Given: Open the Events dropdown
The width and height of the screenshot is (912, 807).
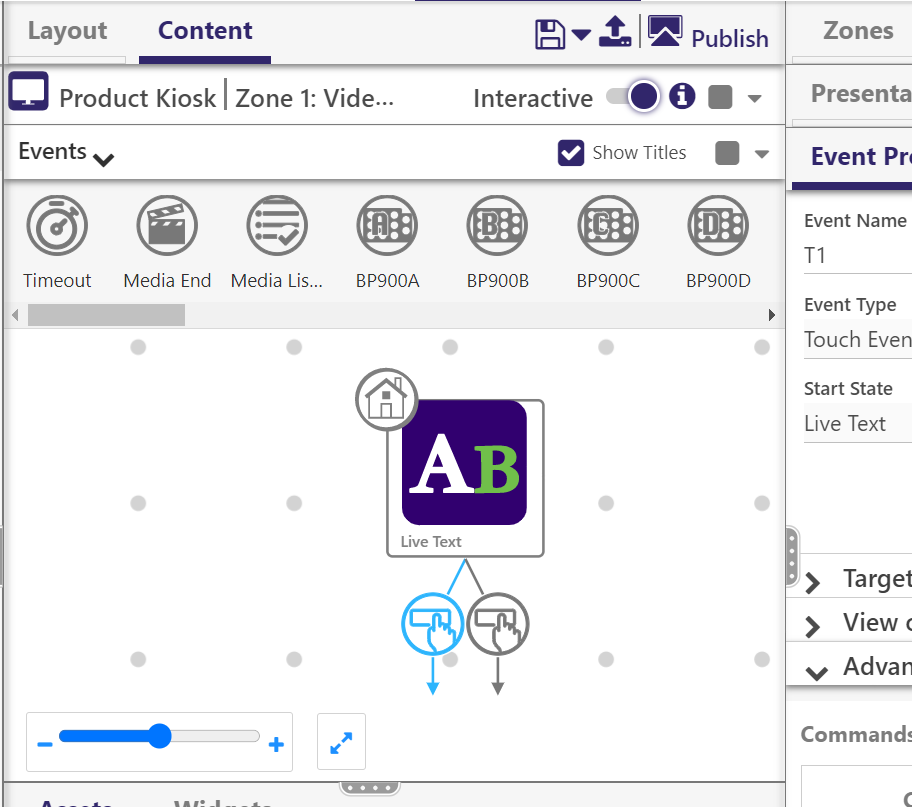Looking at the screenshot, I should pos(67,153).
